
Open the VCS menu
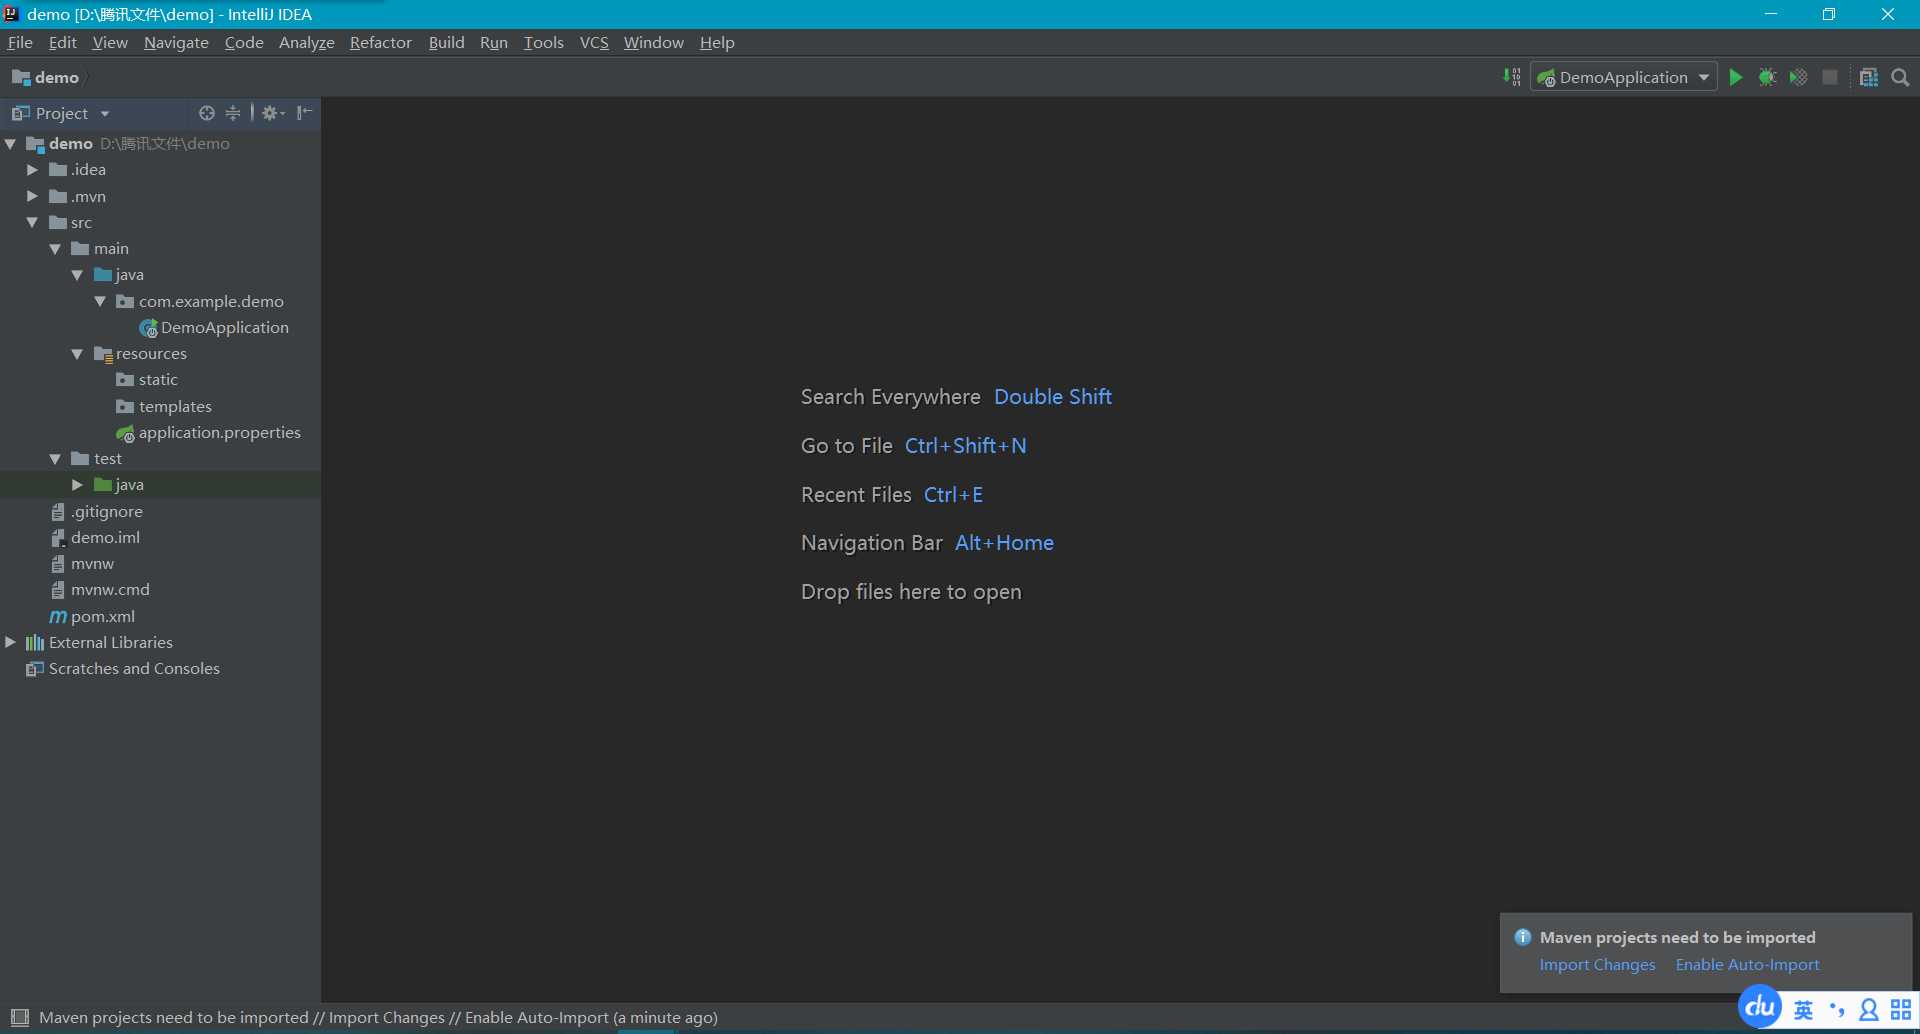coord(594,42)
